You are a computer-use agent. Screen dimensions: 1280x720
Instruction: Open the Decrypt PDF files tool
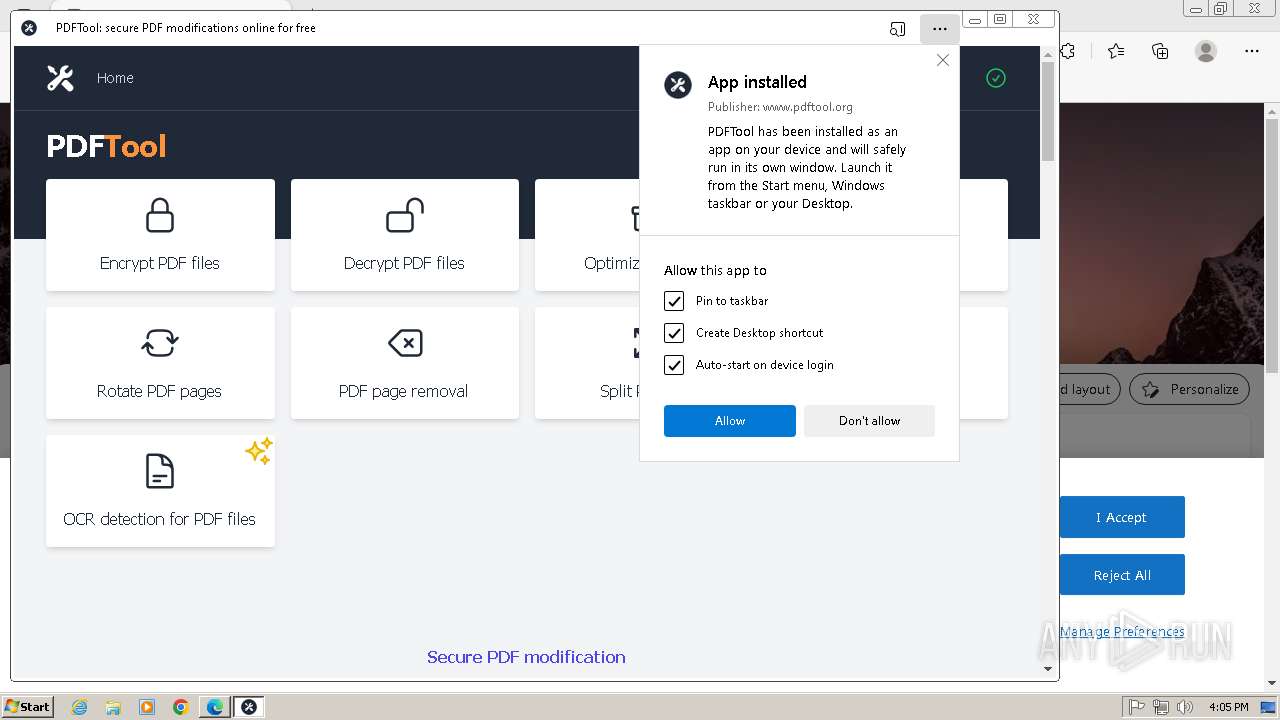(404, 235)
